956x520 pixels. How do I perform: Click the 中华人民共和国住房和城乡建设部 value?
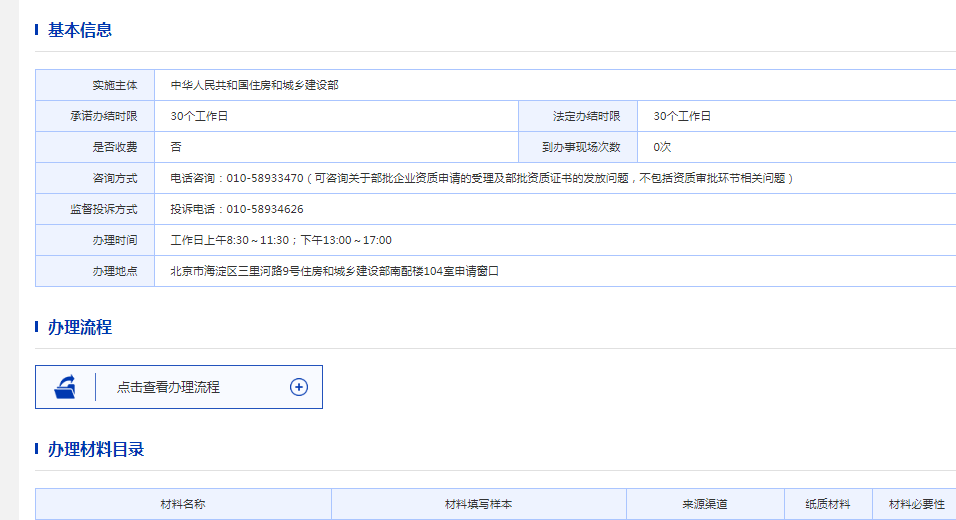click(254, 85)
